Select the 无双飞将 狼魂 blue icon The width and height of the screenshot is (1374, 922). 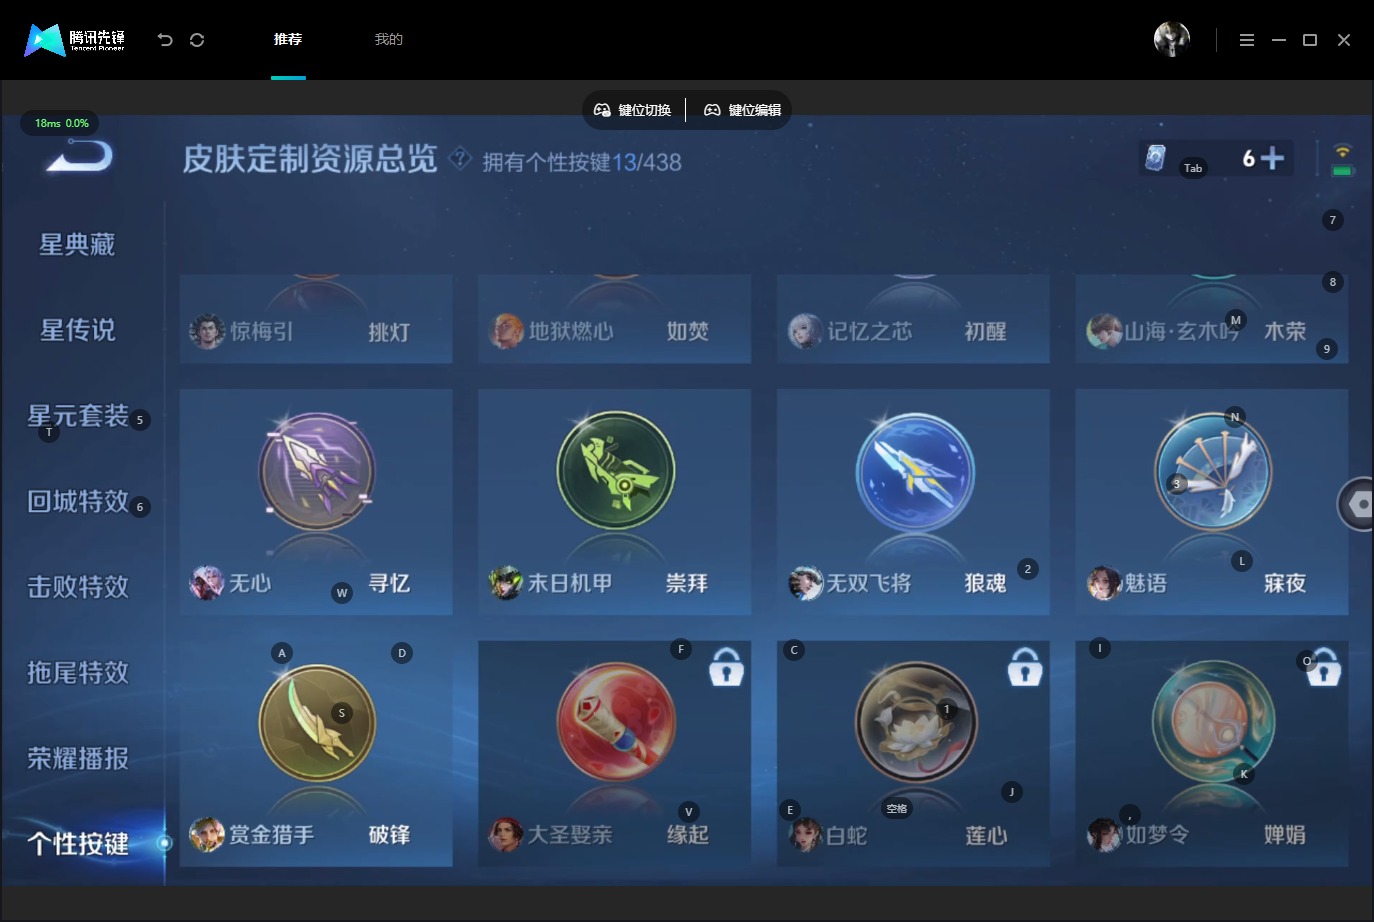pyautogui.click(x=914, y=471)
